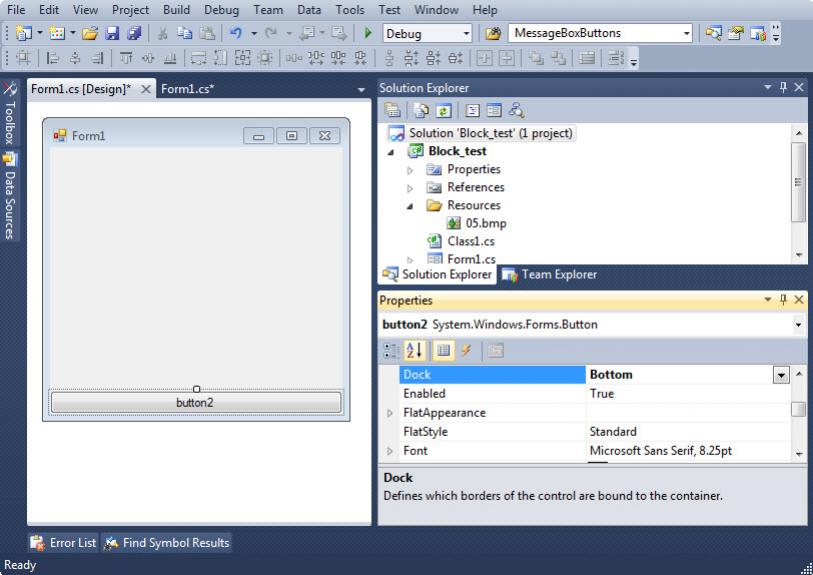
Task: Click the Solution Explorer window toolbar icon
Action: click(x=713, y=34)
